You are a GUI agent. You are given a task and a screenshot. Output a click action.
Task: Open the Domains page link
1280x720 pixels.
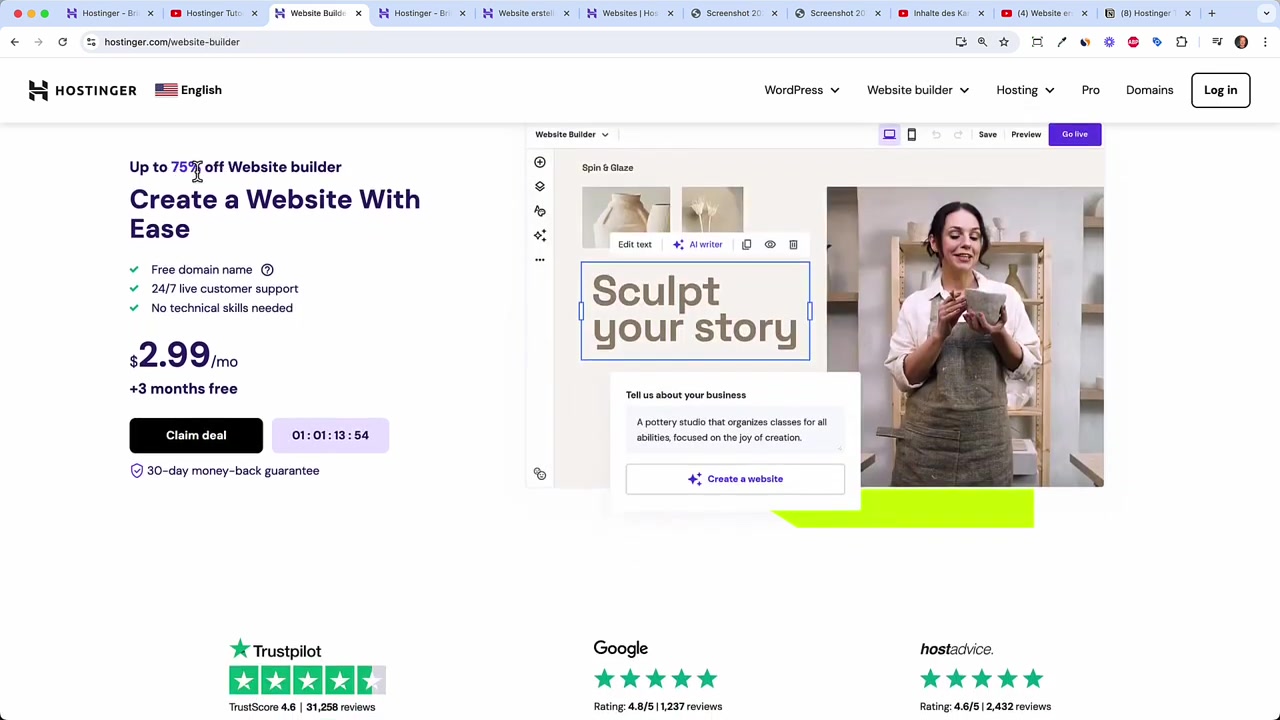tap(1149, 90)
